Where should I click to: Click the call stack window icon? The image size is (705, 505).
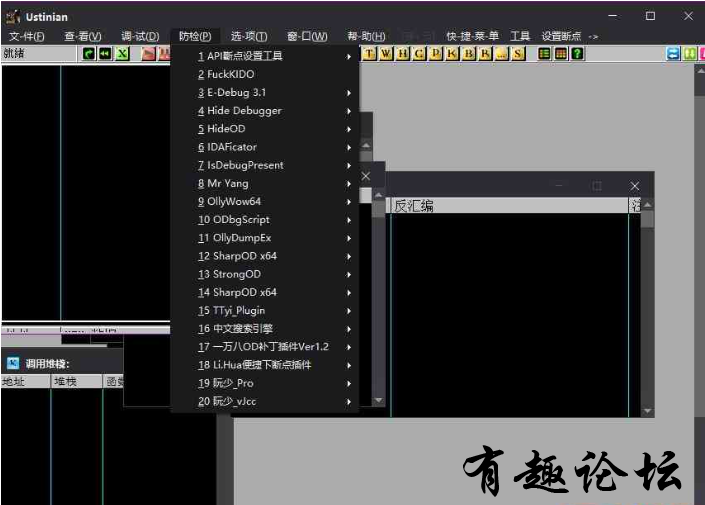[x=13, y=363]
